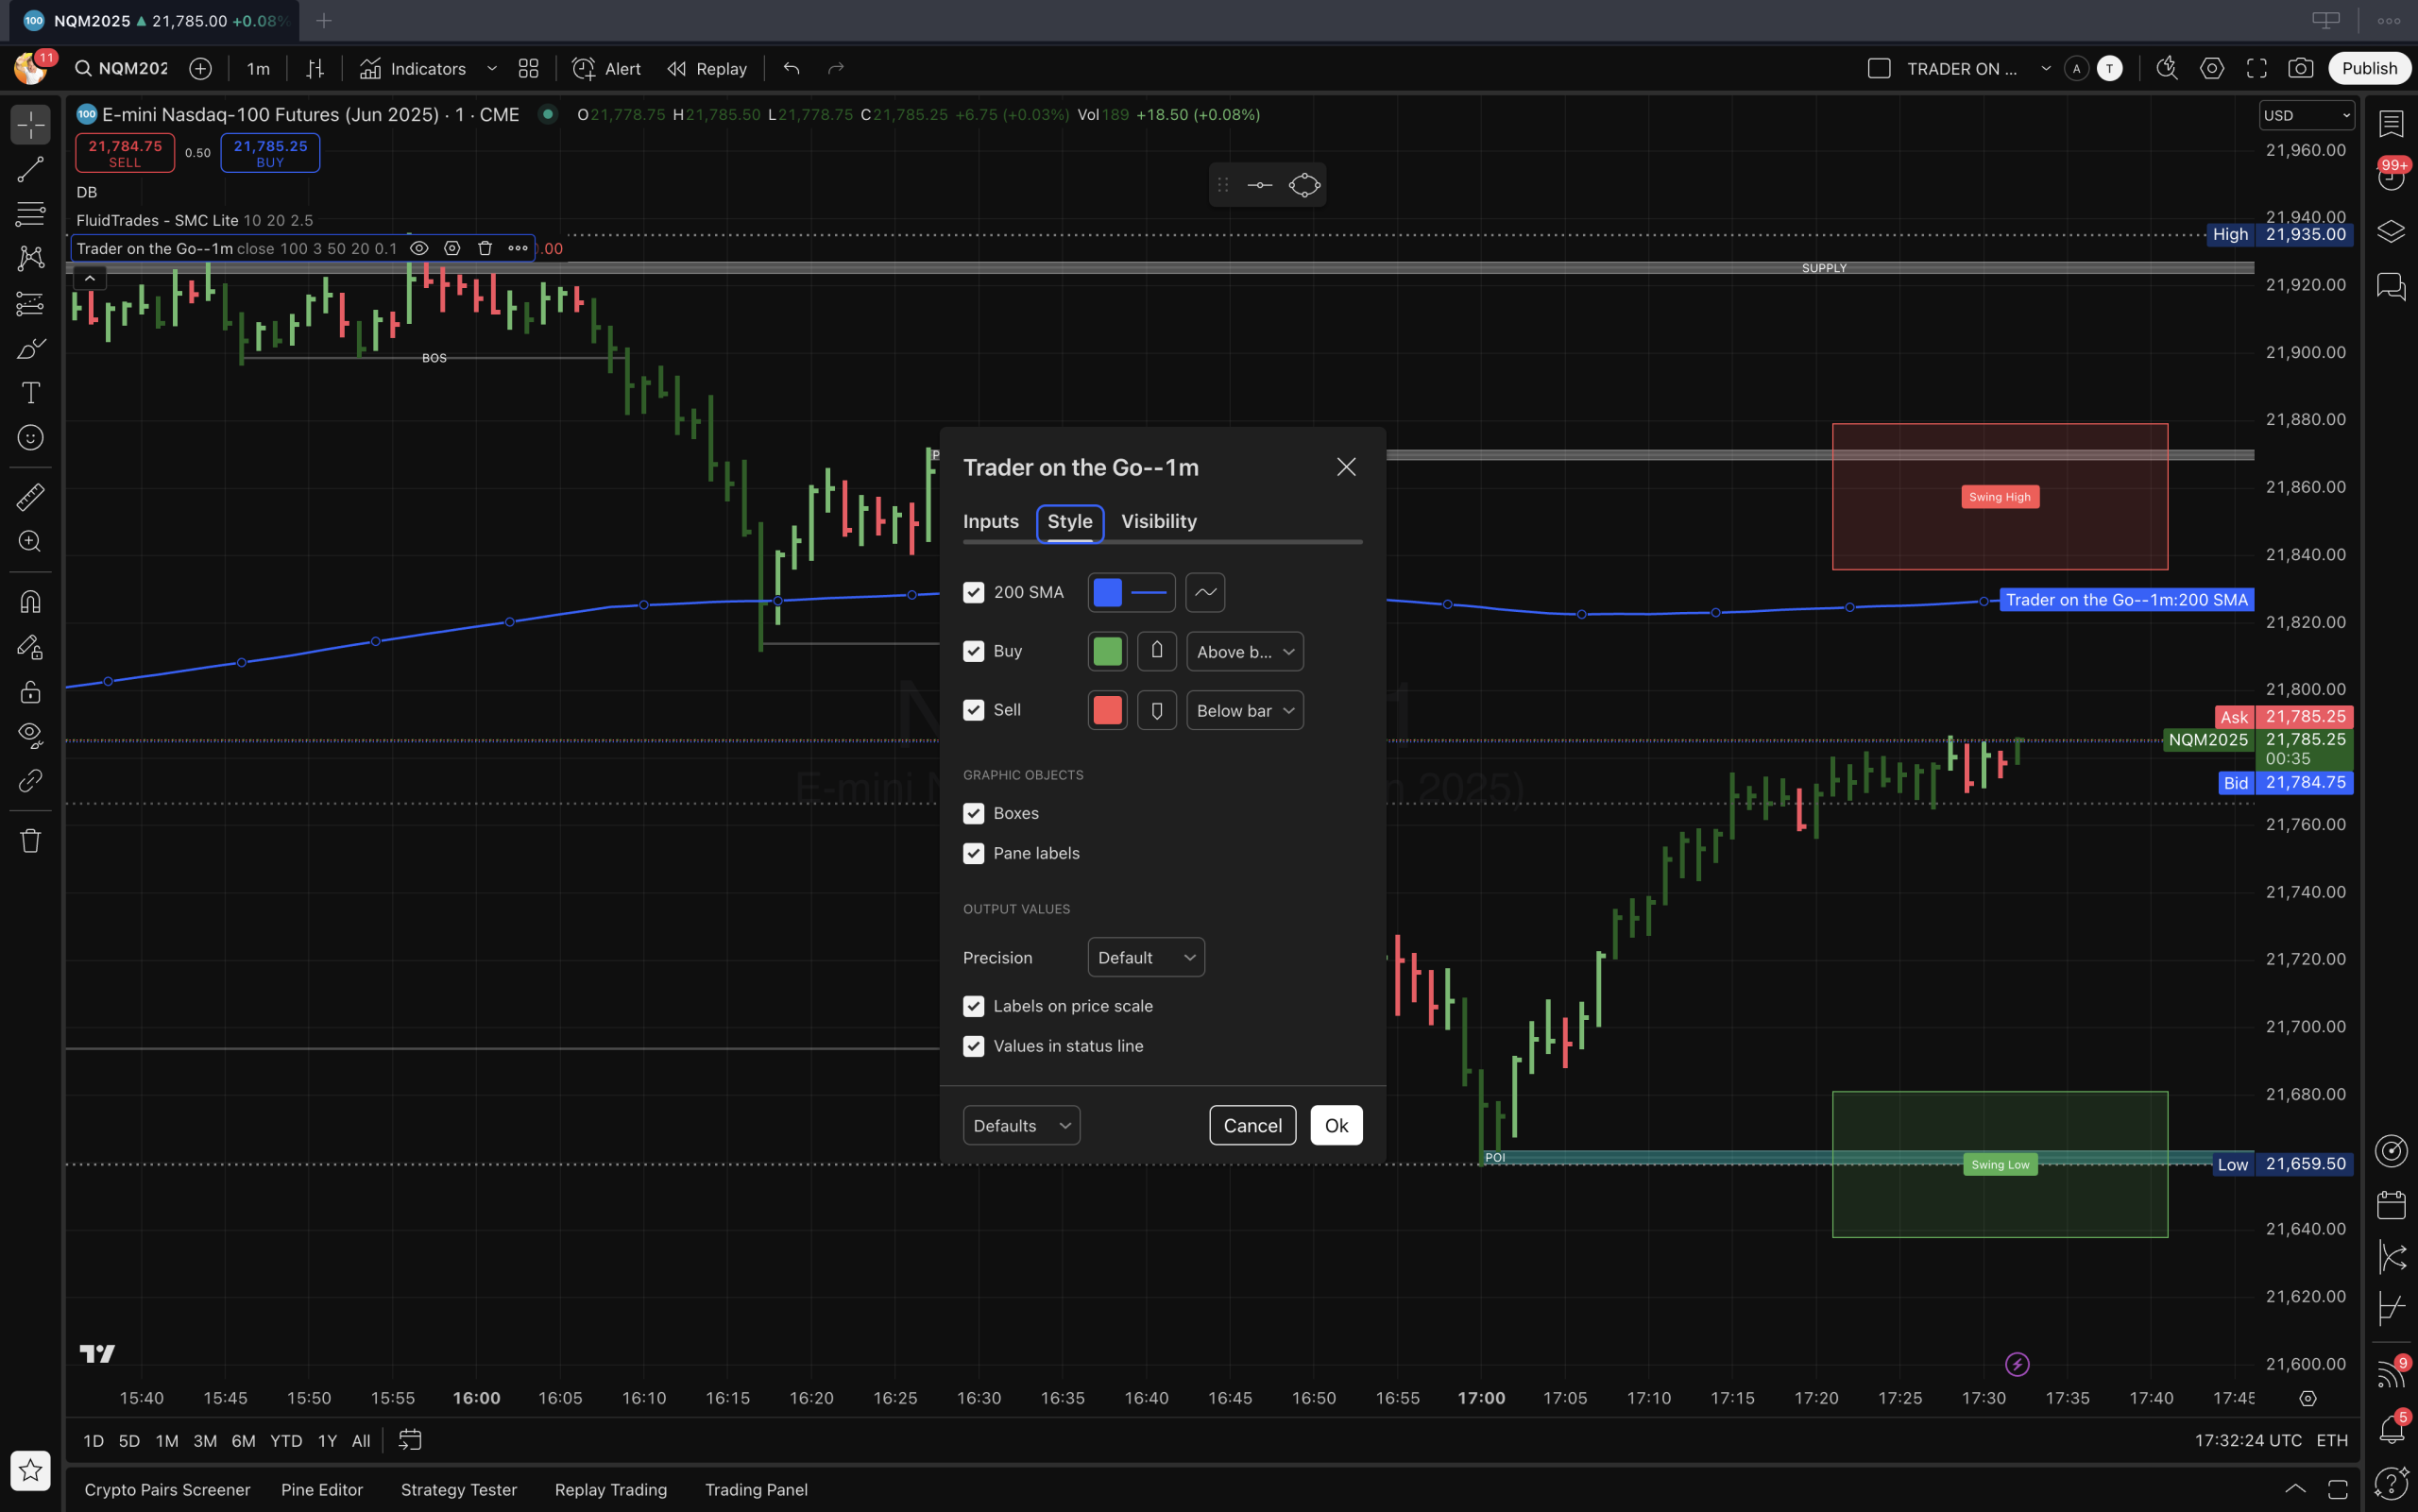Enter fullscreen mode
The height and width of the screenshot is (1512, 2418).
(x=2256, y=68)
